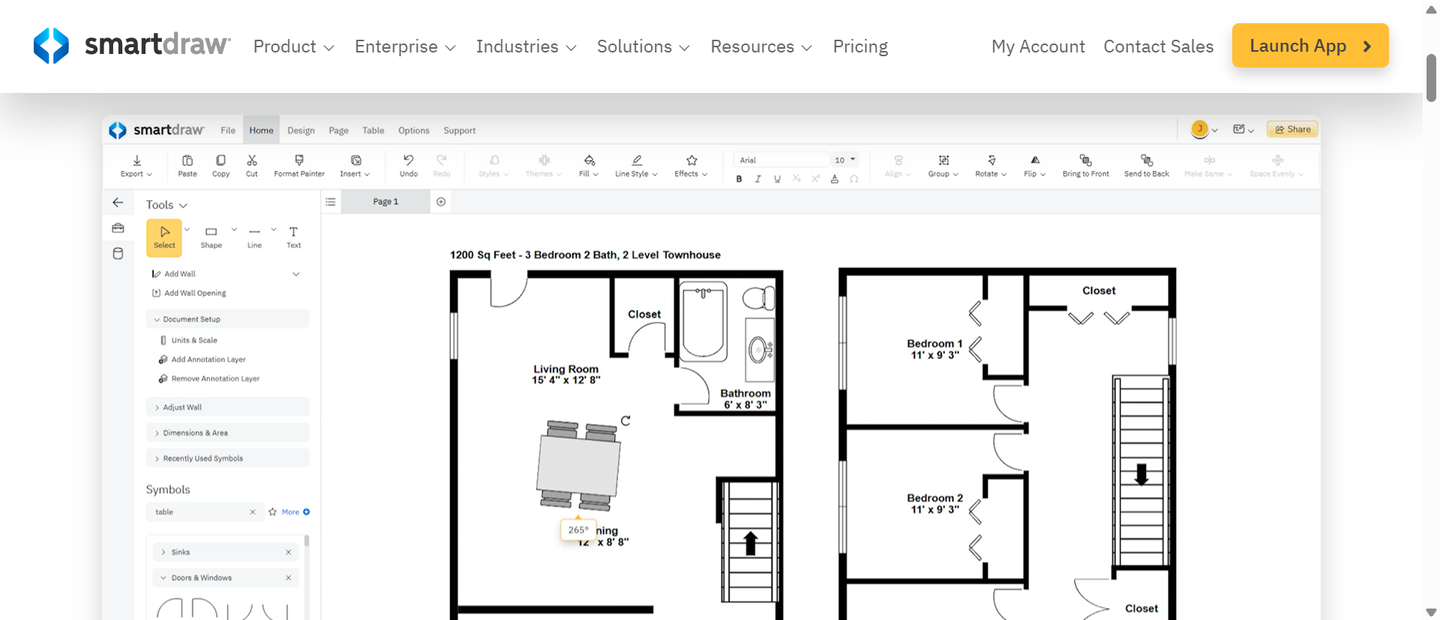Click the Undo arrow icon
Viewport: 1440px width, 620px height.
pyautogui.click(x=408, y=160)
